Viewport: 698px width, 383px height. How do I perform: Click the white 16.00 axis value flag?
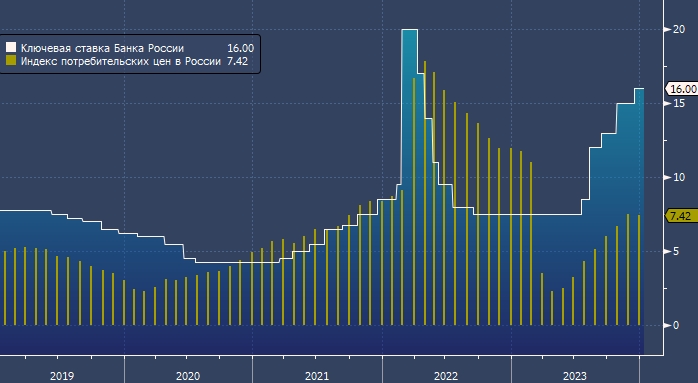(682, 89)
